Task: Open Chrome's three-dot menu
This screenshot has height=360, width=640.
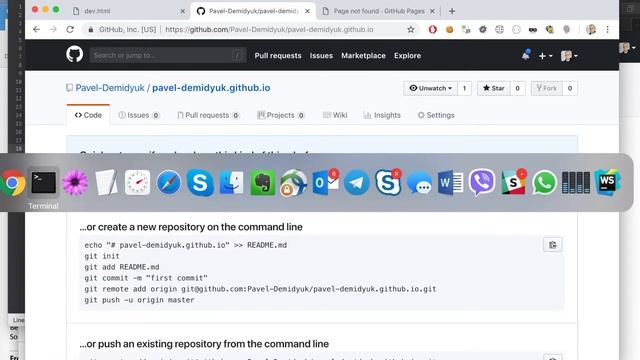Action: (607, 29)
